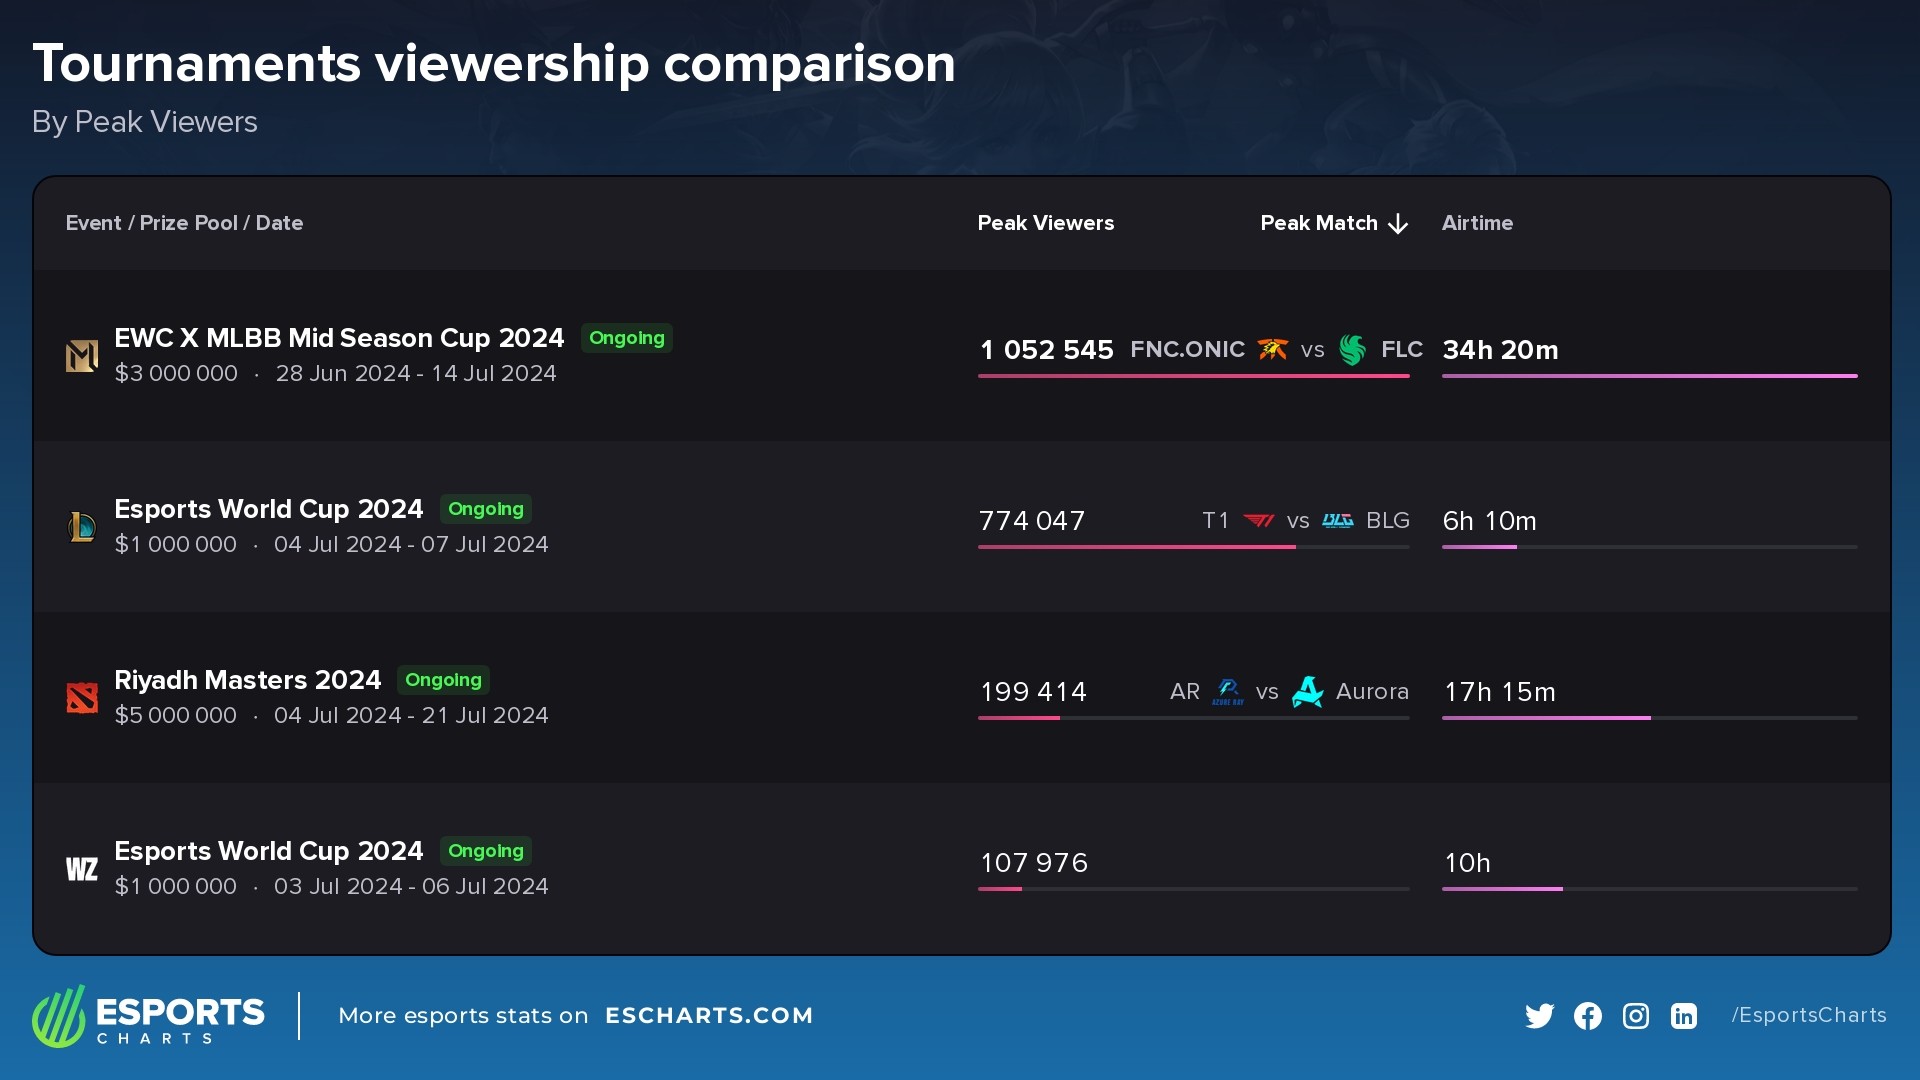
Task: Click the T1 team logo
Action: click(1259, 520)
